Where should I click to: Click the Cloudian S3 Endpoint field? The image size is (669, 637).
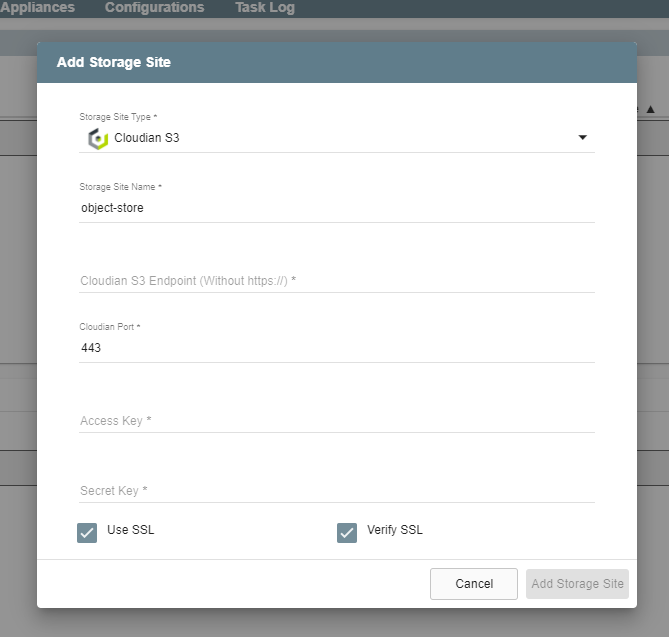(x=336, y=281)
